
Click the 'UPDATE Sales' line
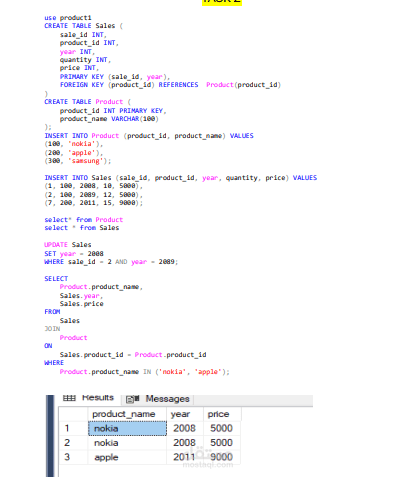tap(68, 245)
